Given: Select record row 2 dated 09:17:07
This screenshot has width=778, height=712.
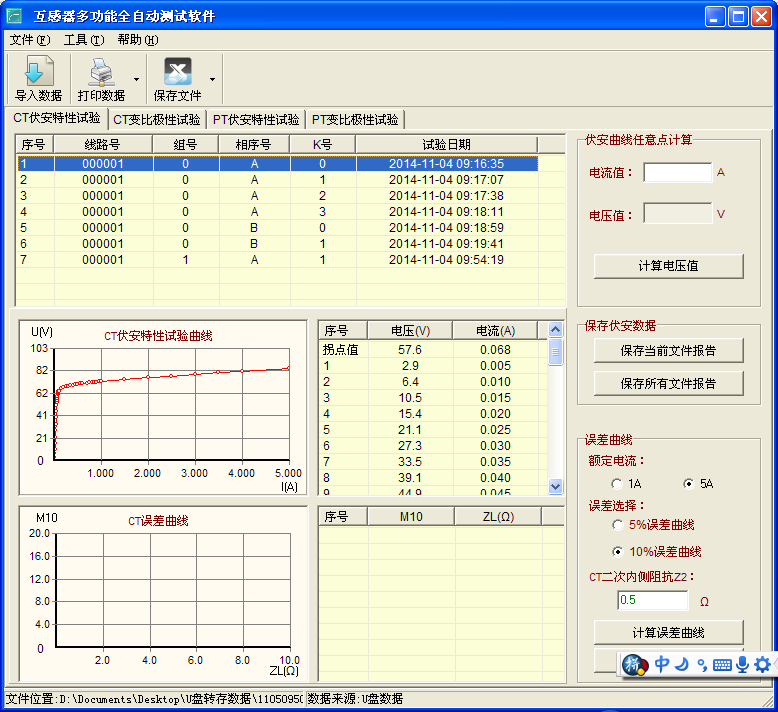Looking at the screenshot, I should tap(278, 180).
